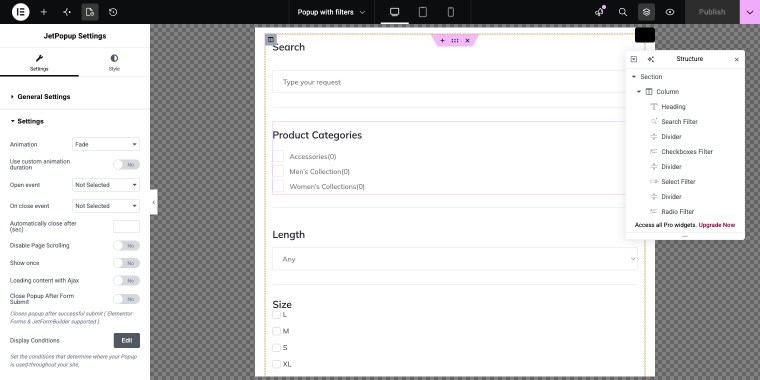The height and width of the screenshot is (380, 760).
Task: Toggle Disable Page Scrolling switch
Action: click(127, 246)
